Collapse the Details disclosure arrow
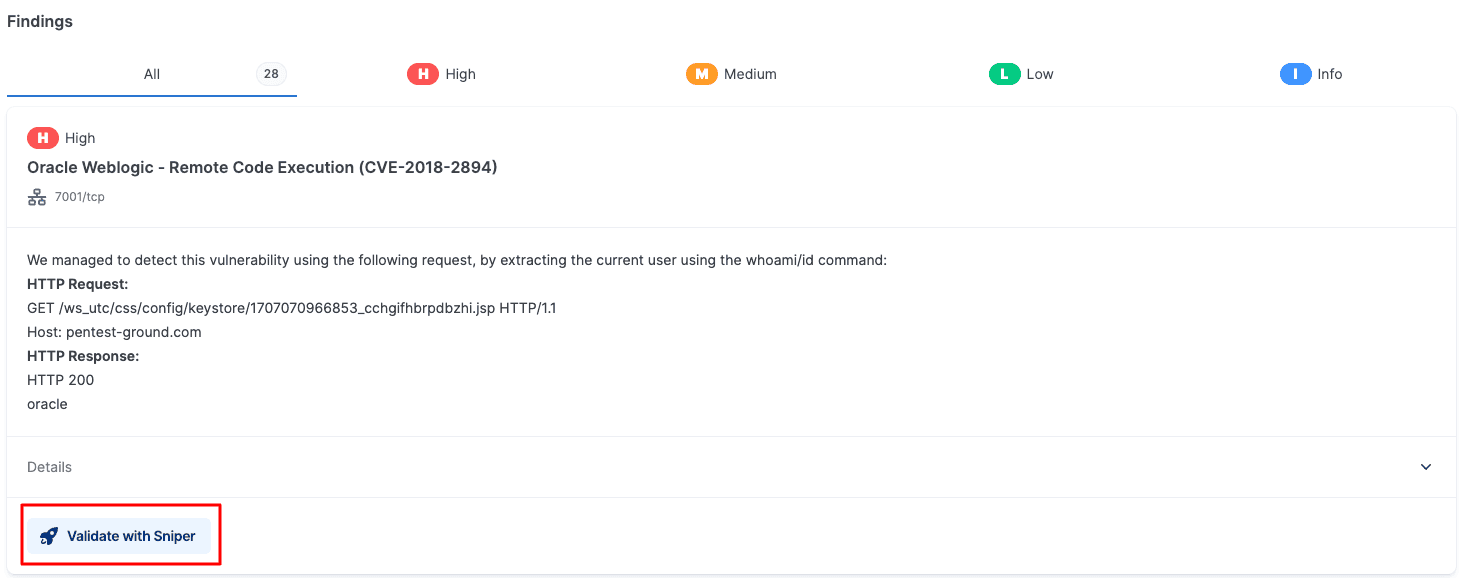 tap(1426, 466)
